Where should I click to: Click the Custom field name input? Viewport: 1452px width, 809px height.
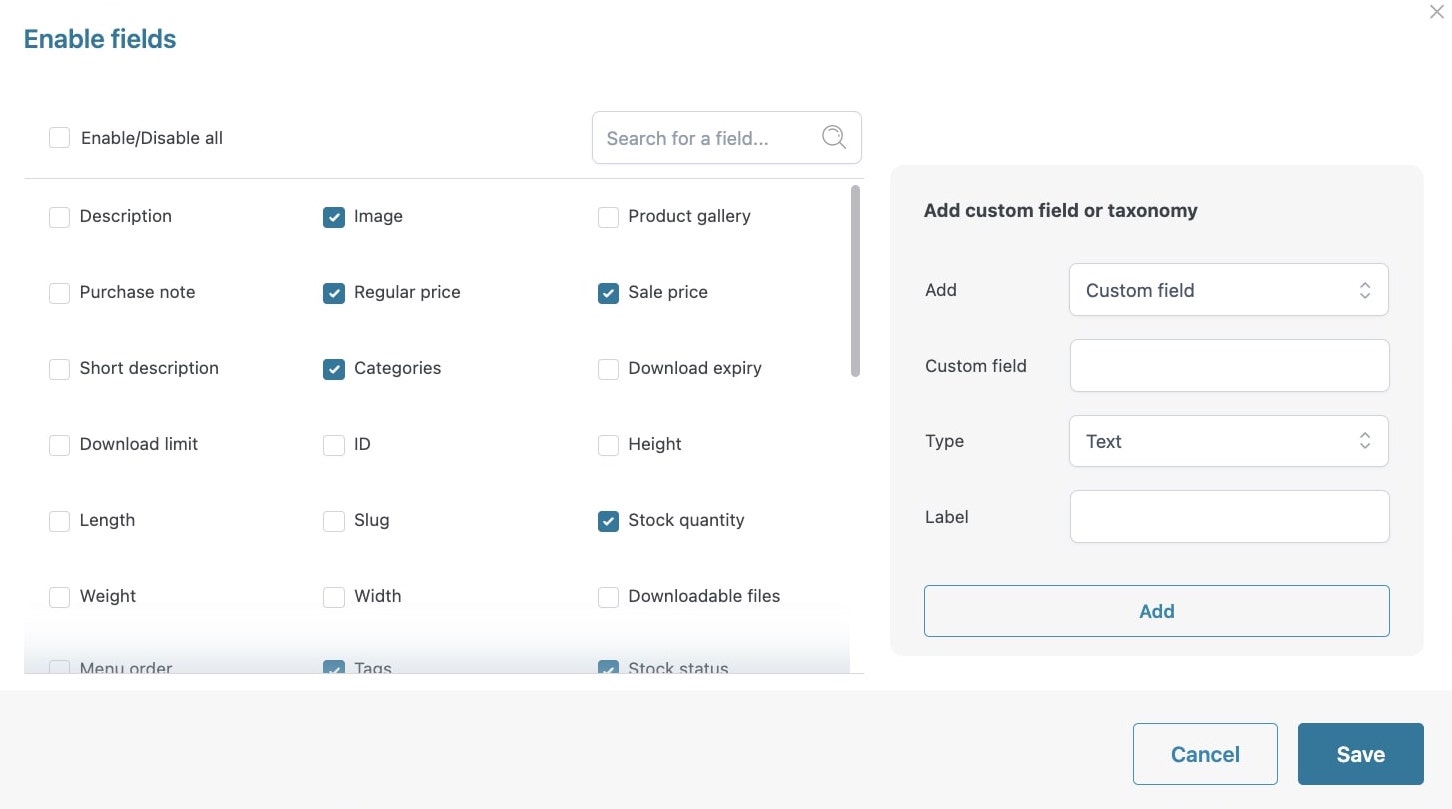pos(1229,366)
